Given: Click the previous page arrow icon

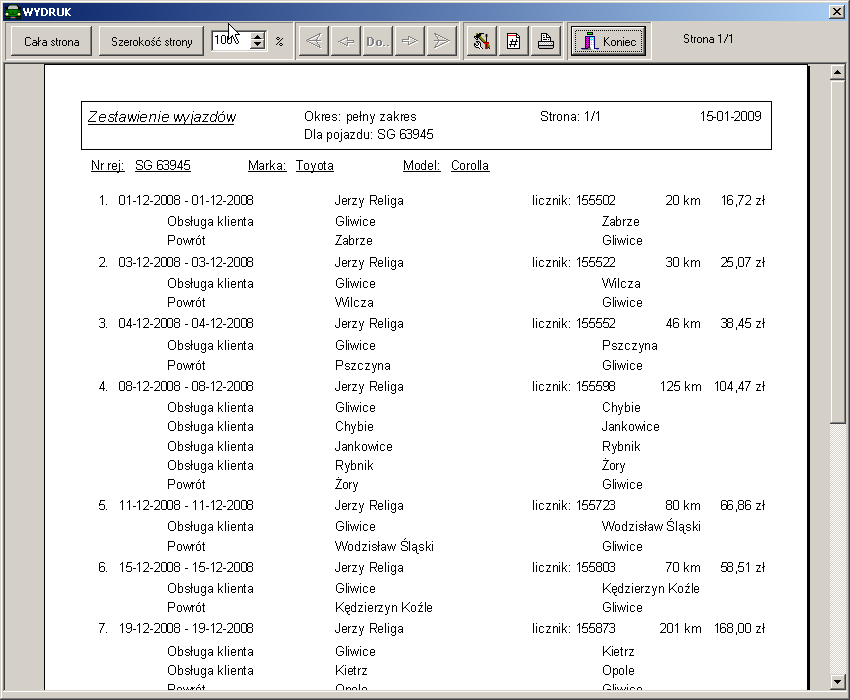Looking at the screenshot, I should pos(345,41).
